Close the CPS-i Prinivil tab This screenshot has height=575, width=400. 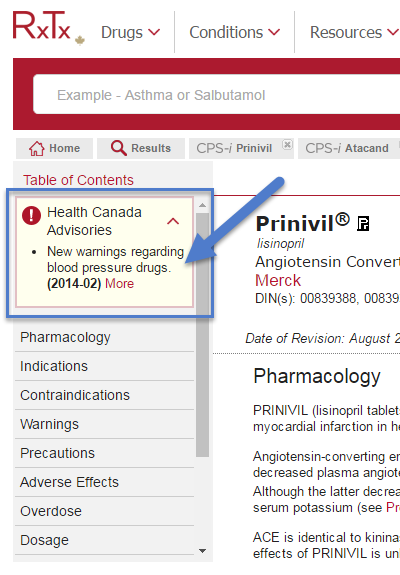[x=287, y=145]
